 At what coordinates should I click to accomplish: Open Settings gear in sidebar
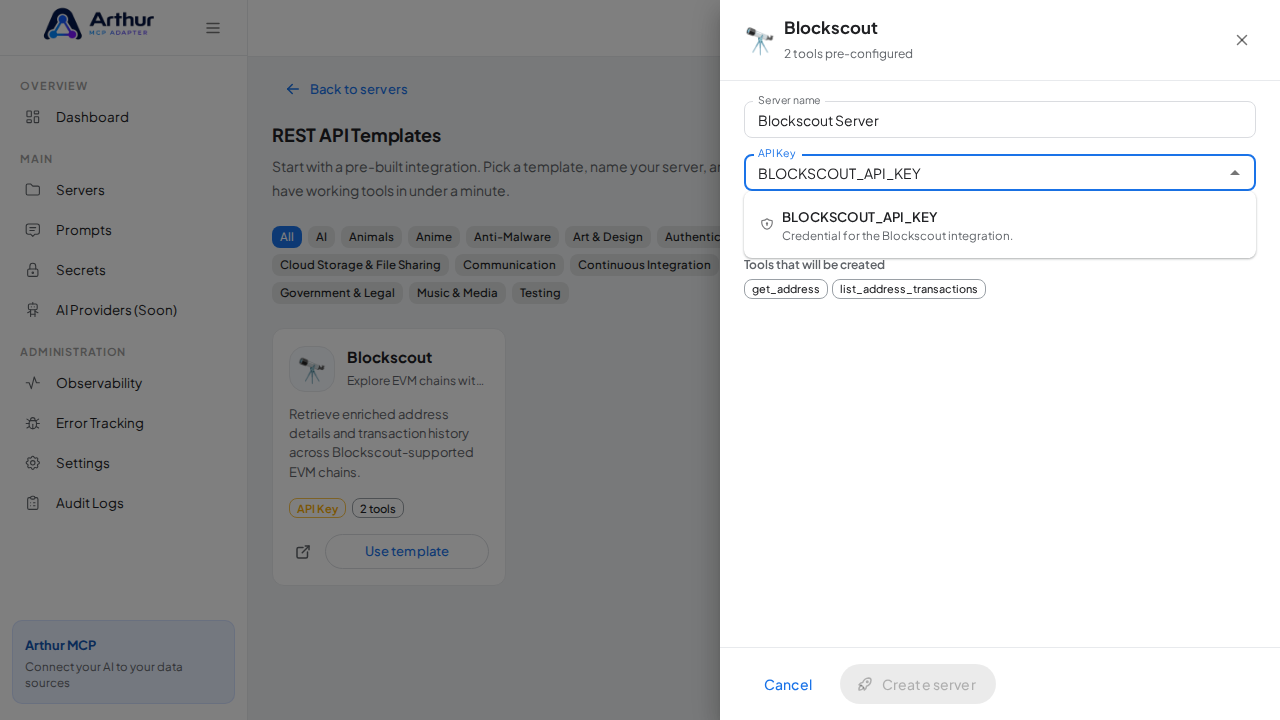(x=33, y=463)
